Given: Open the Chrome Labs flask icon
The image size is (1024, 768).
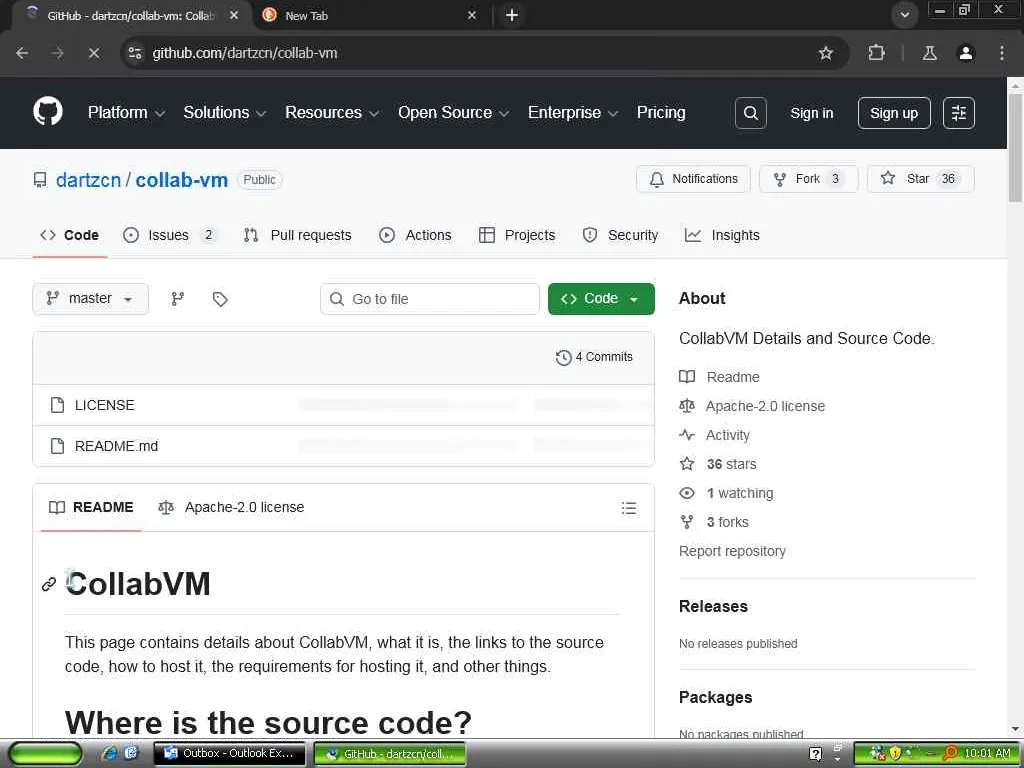Looking at the screenshot, I should click(929, 53).
